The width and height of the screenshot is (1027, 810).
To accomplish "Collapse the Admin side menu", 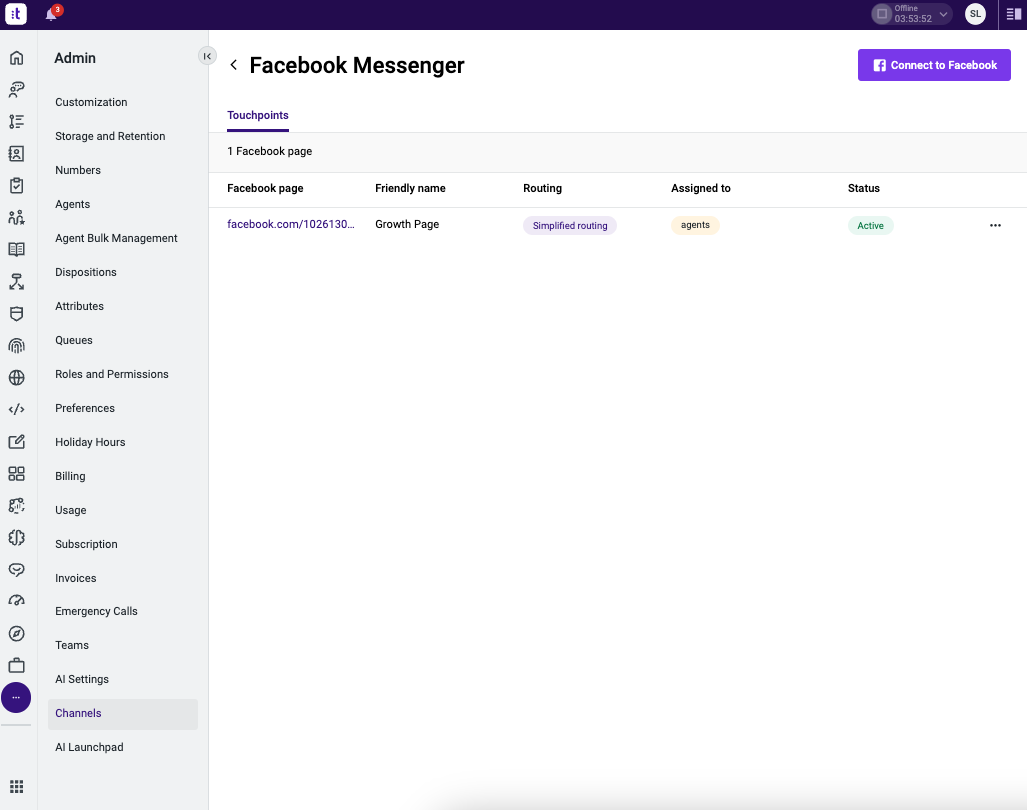I will click(207, 56).
